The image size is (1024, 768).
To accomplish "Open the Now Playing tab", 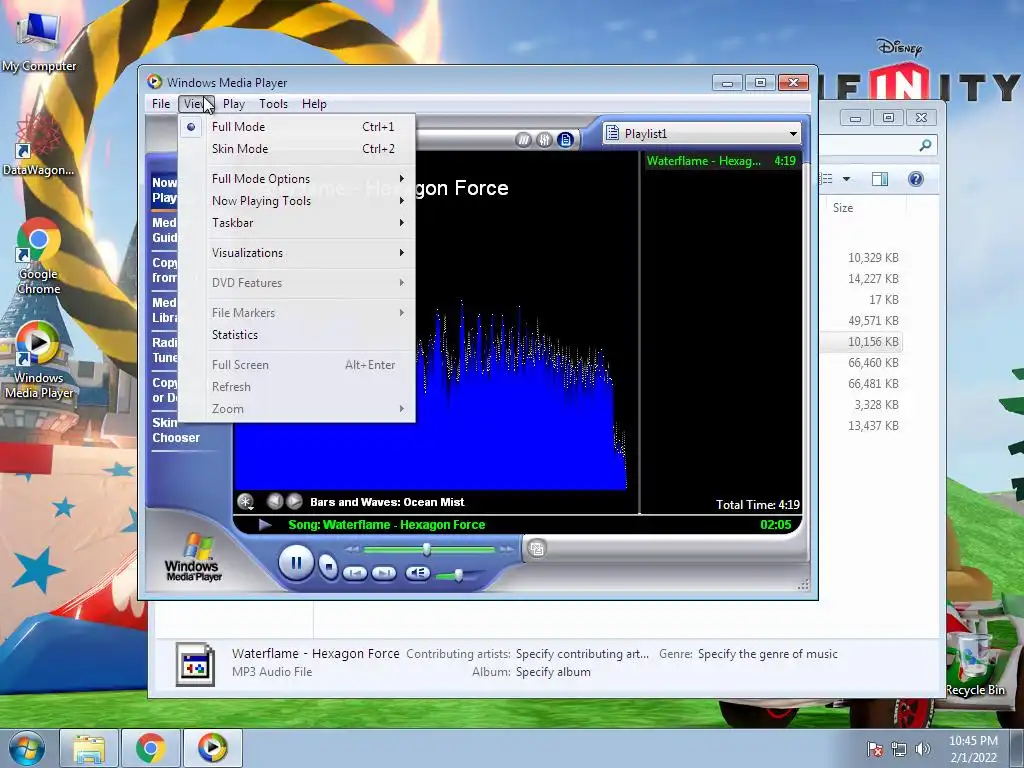I will pos(164,190).
